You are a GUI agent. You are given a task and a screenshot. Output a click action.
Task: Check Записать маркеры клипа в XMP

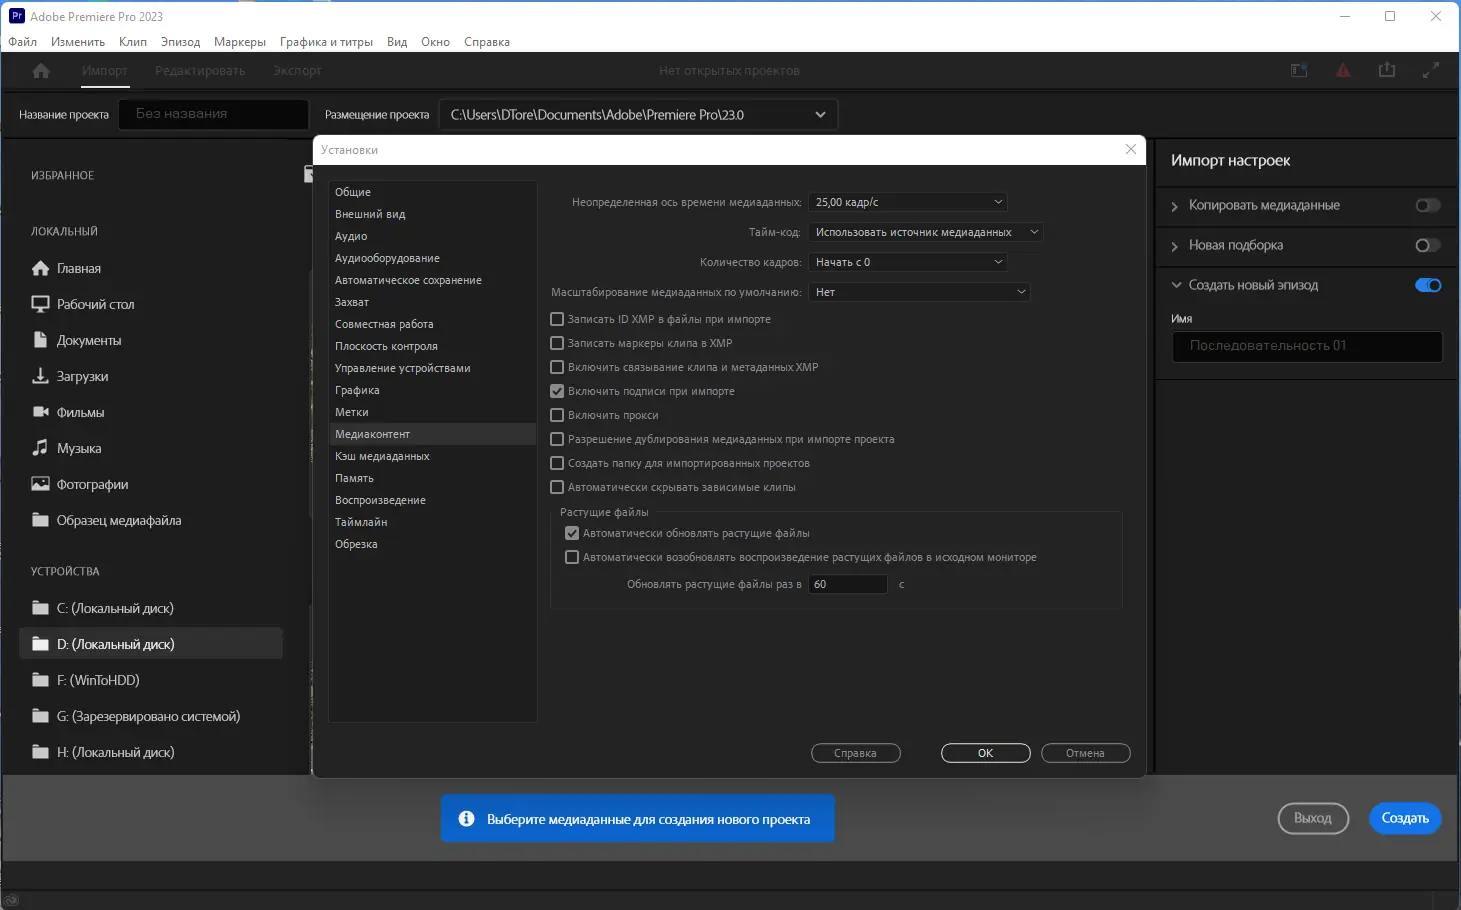tap(557, 343)
